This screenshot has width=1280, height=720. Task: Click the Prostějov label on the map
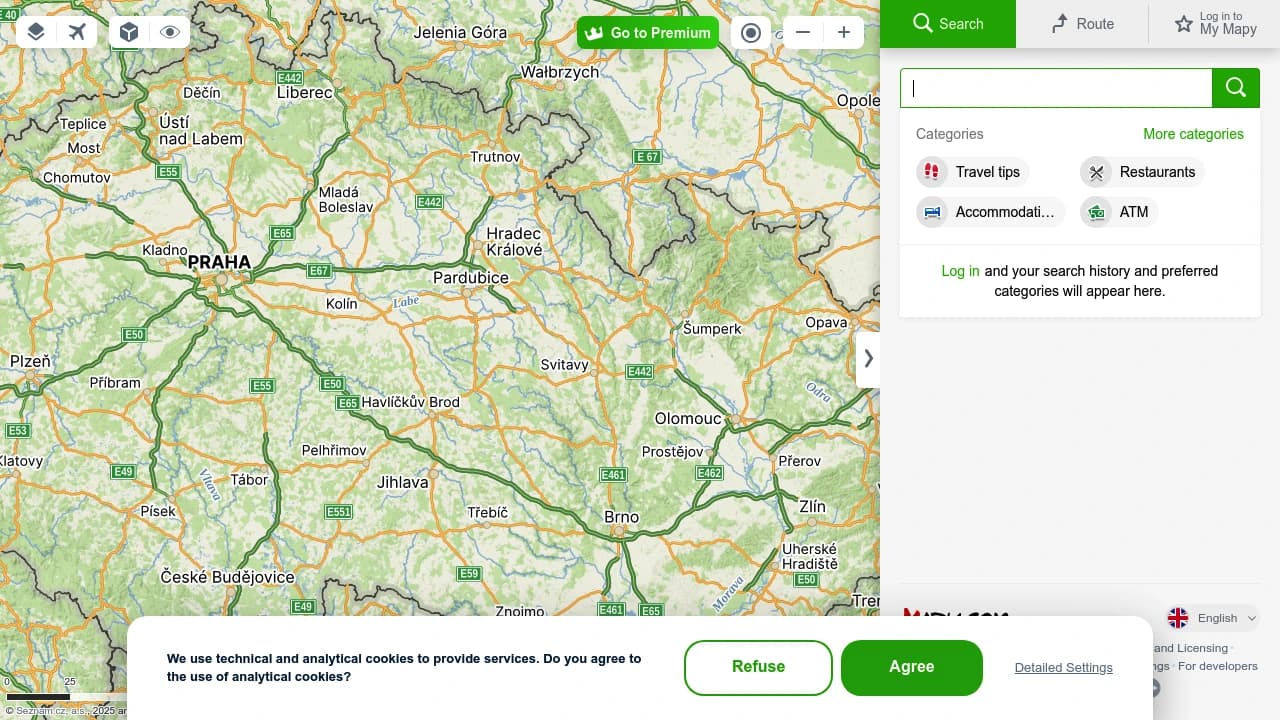[x=673, y=452]
